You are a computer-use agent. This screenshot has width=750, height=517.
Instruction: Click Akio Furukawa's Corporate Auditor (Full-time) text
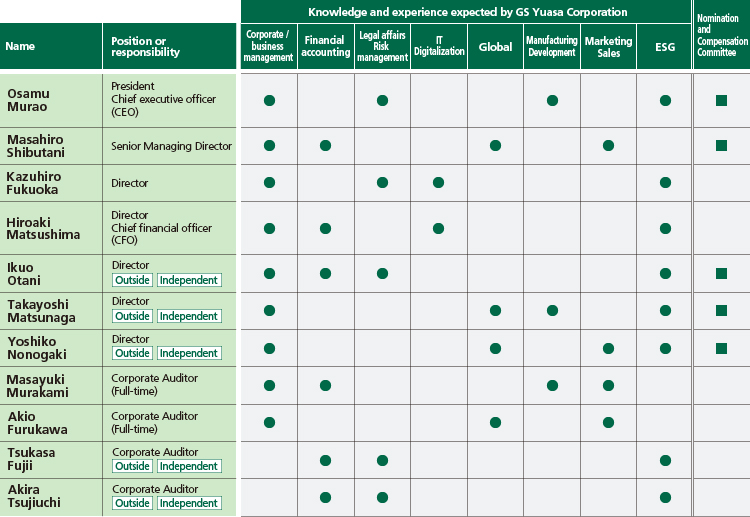[x=154, y=422]
